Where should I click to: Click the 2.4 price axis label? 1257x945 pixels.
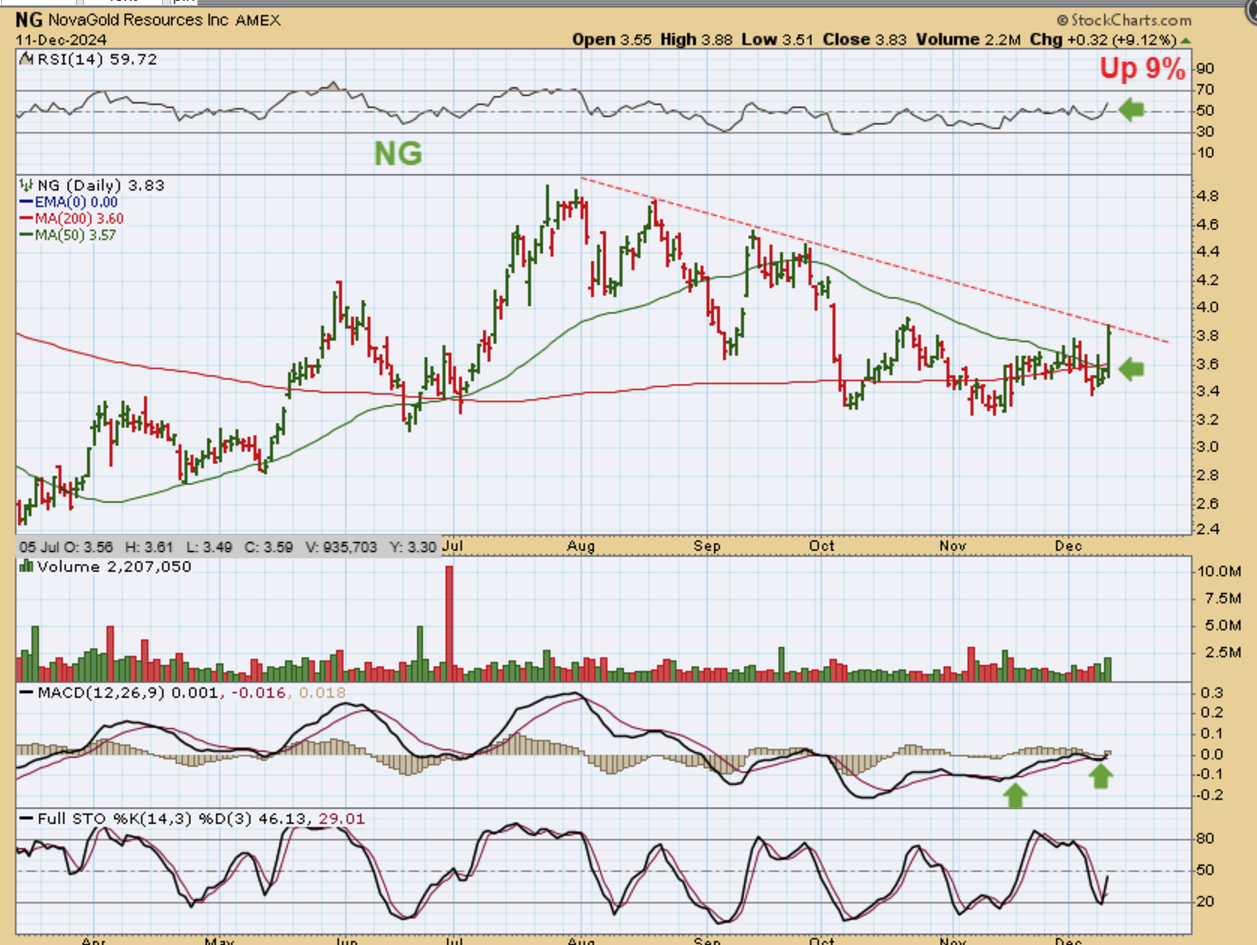pos(1208,529)
